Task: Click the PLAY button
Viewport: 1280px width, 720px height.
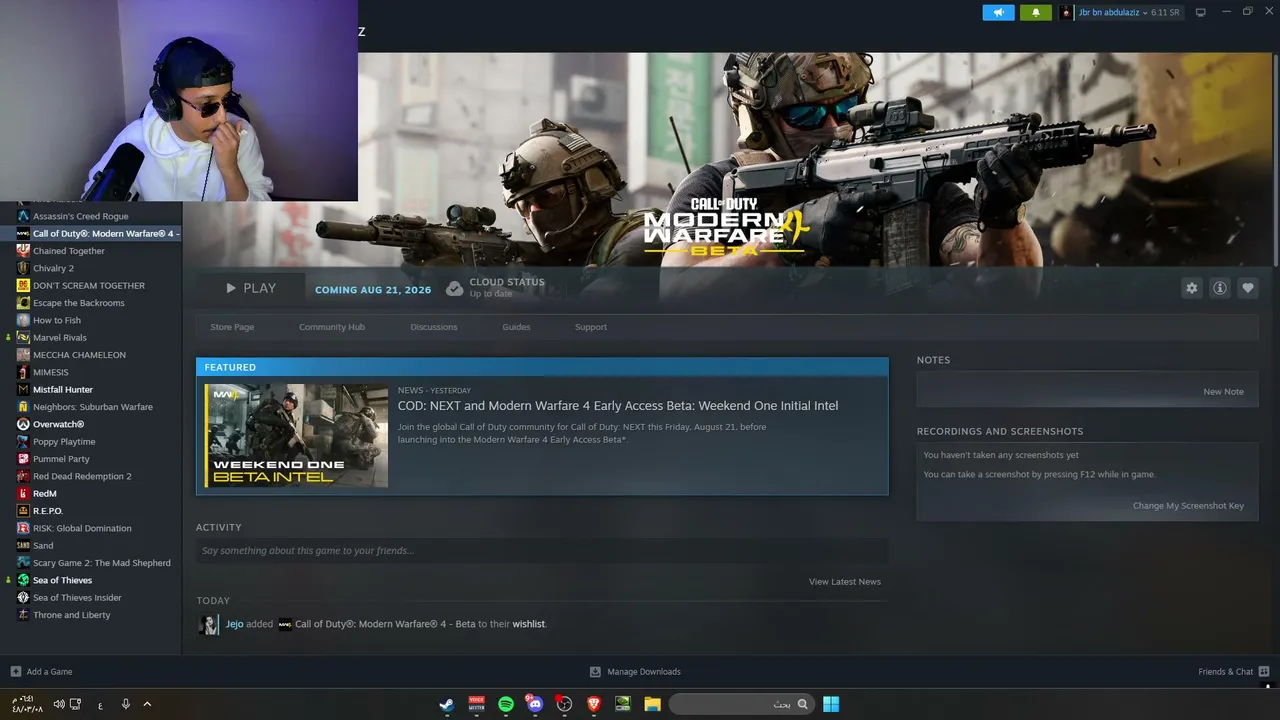Action: 250,288
